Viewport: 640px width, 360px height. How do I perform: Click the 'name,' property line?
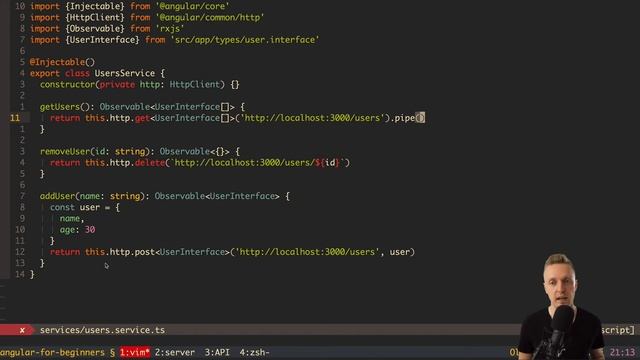(72, 219)
